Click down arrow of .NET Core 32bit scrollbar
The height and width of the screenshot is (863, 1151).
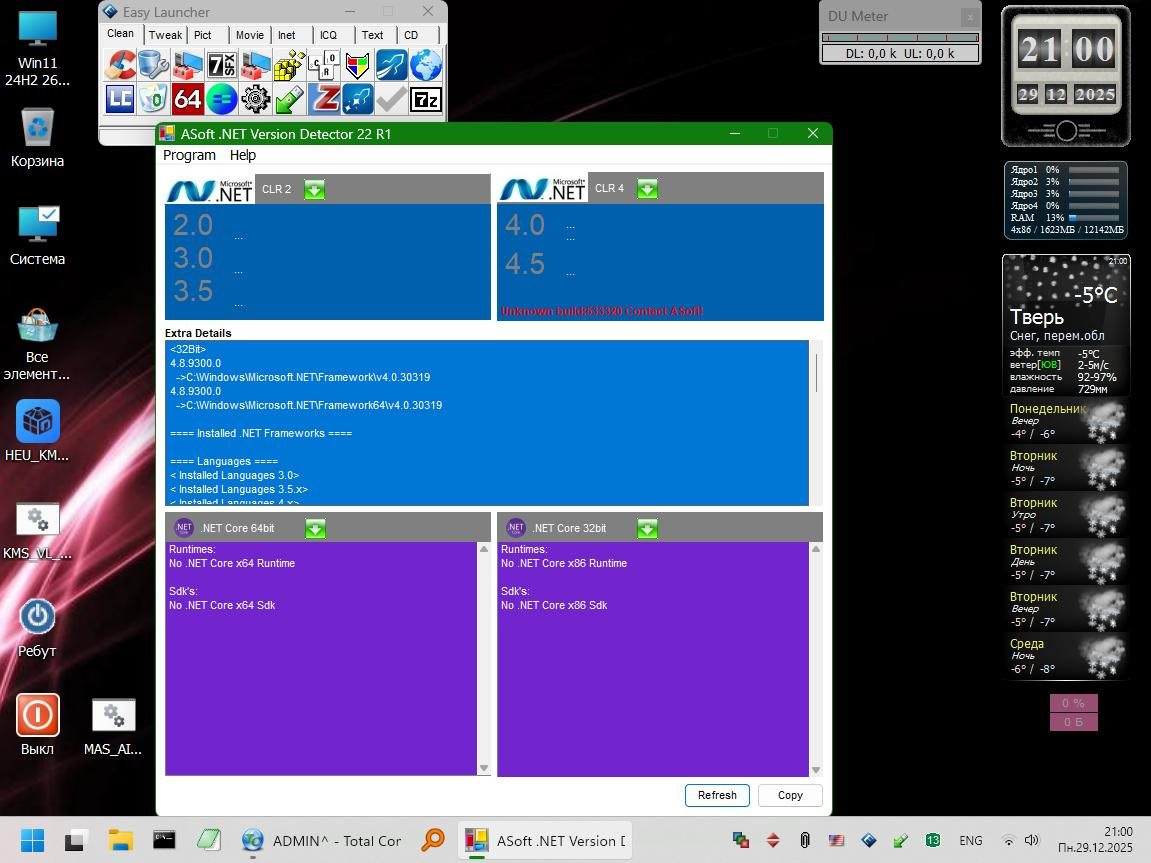pos(816,769)
